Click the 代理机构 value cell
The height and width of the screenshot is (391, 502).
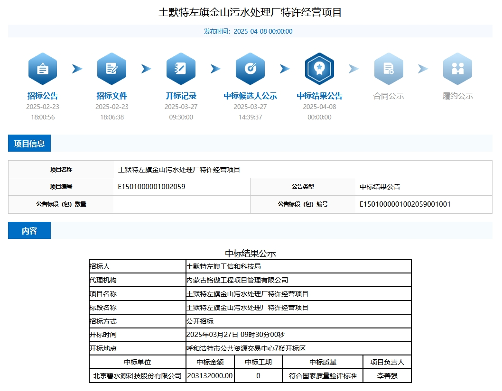coord(298,280)
